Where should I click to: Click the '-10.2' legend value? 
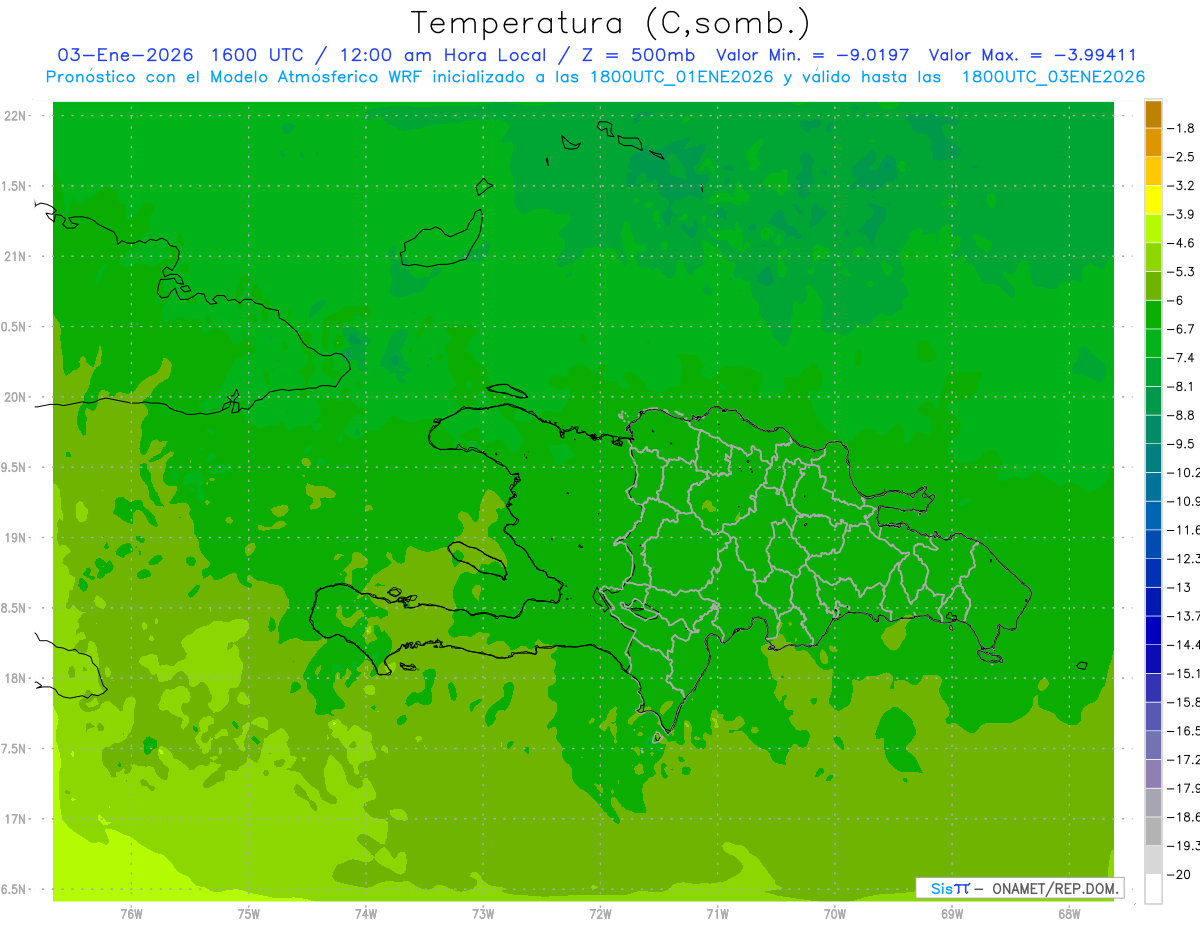(1185, 473)
